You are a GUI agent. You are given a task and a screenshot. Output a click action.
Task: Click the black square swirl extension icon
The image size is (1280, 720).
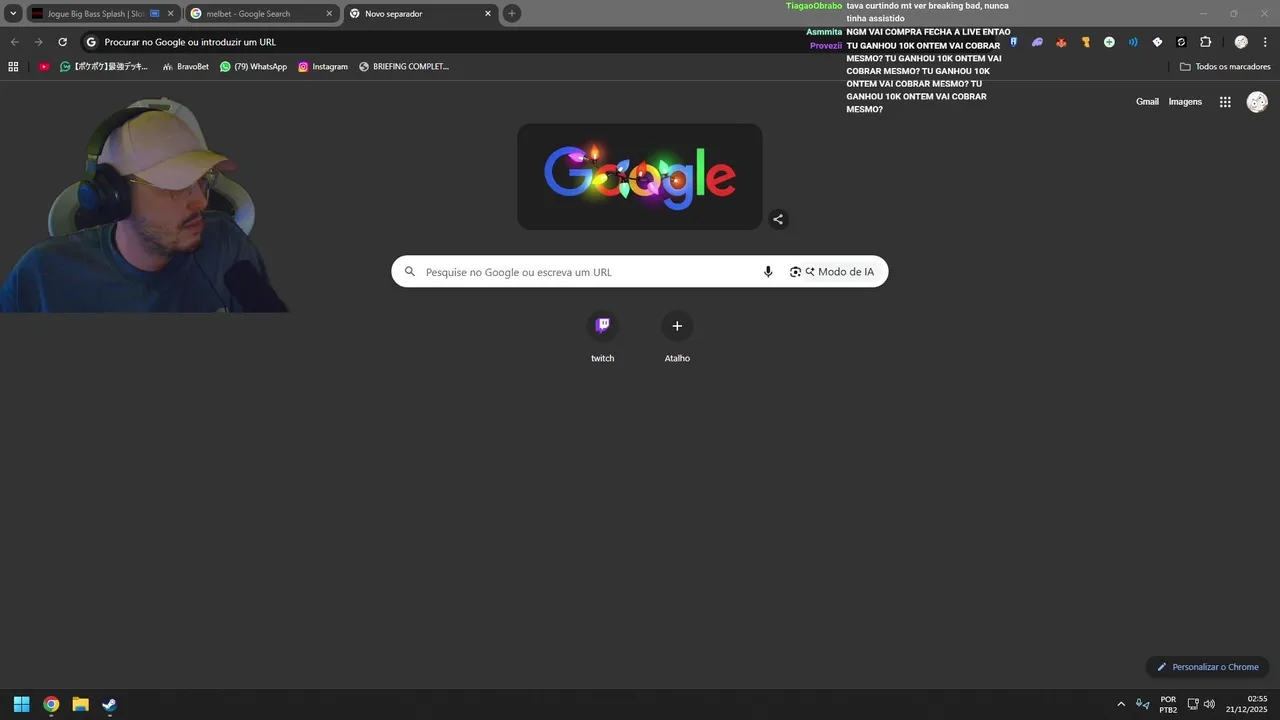(x=1181, y=42)
